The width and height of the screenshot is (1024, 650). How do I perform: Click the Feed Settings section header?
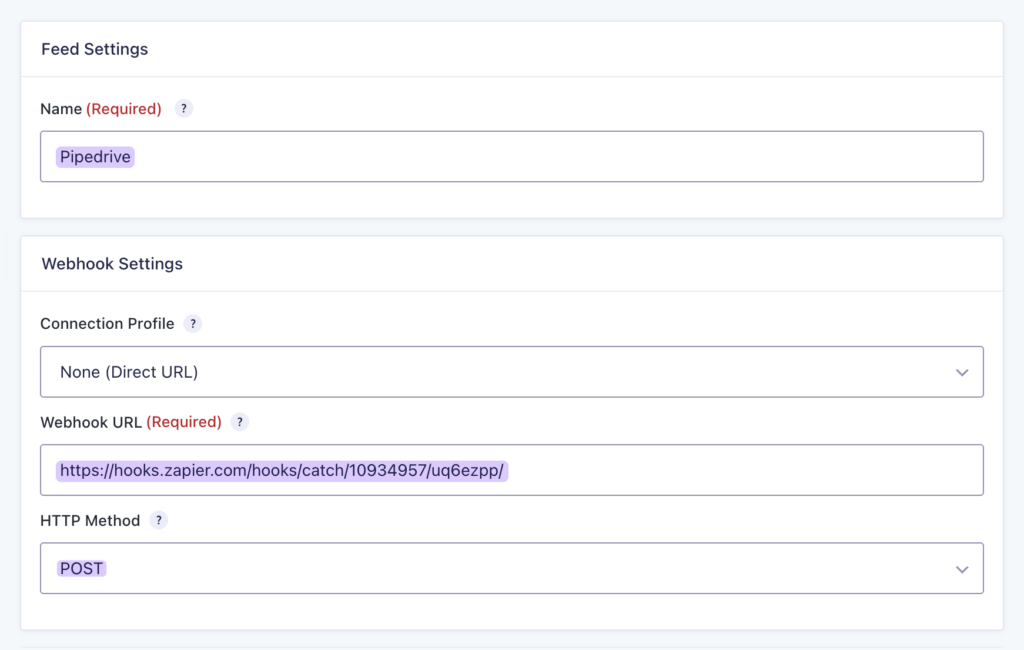(94, 48)
